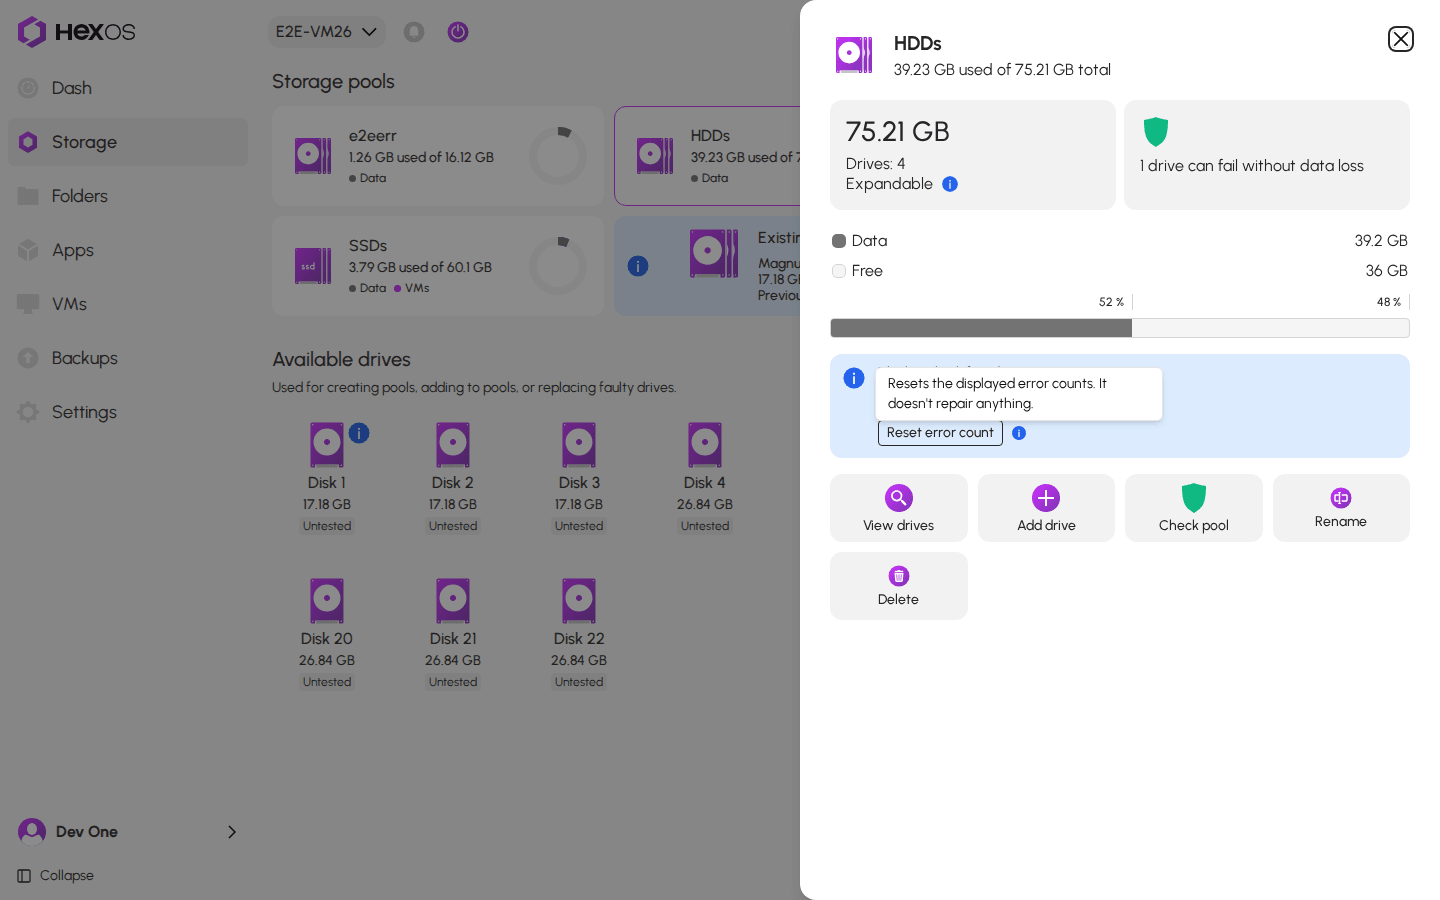The width and height of the screenshot is (1440, 900).
Task: Rename the HDDs pool
Action: click(1341, 508)
